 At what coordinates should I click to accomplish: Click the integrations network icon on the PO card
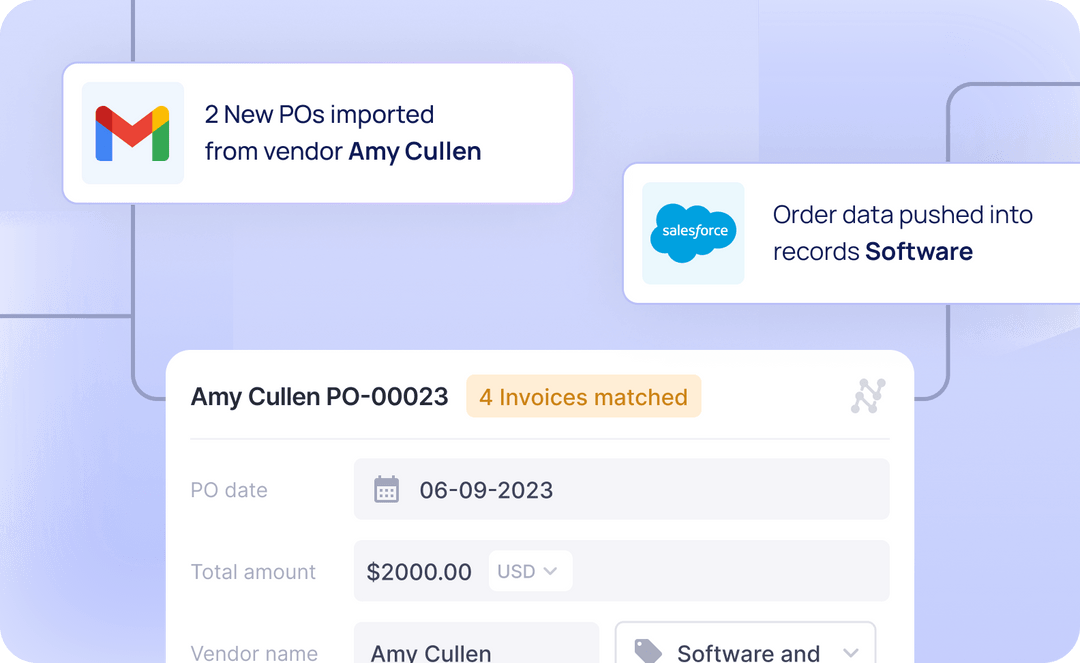869,396
